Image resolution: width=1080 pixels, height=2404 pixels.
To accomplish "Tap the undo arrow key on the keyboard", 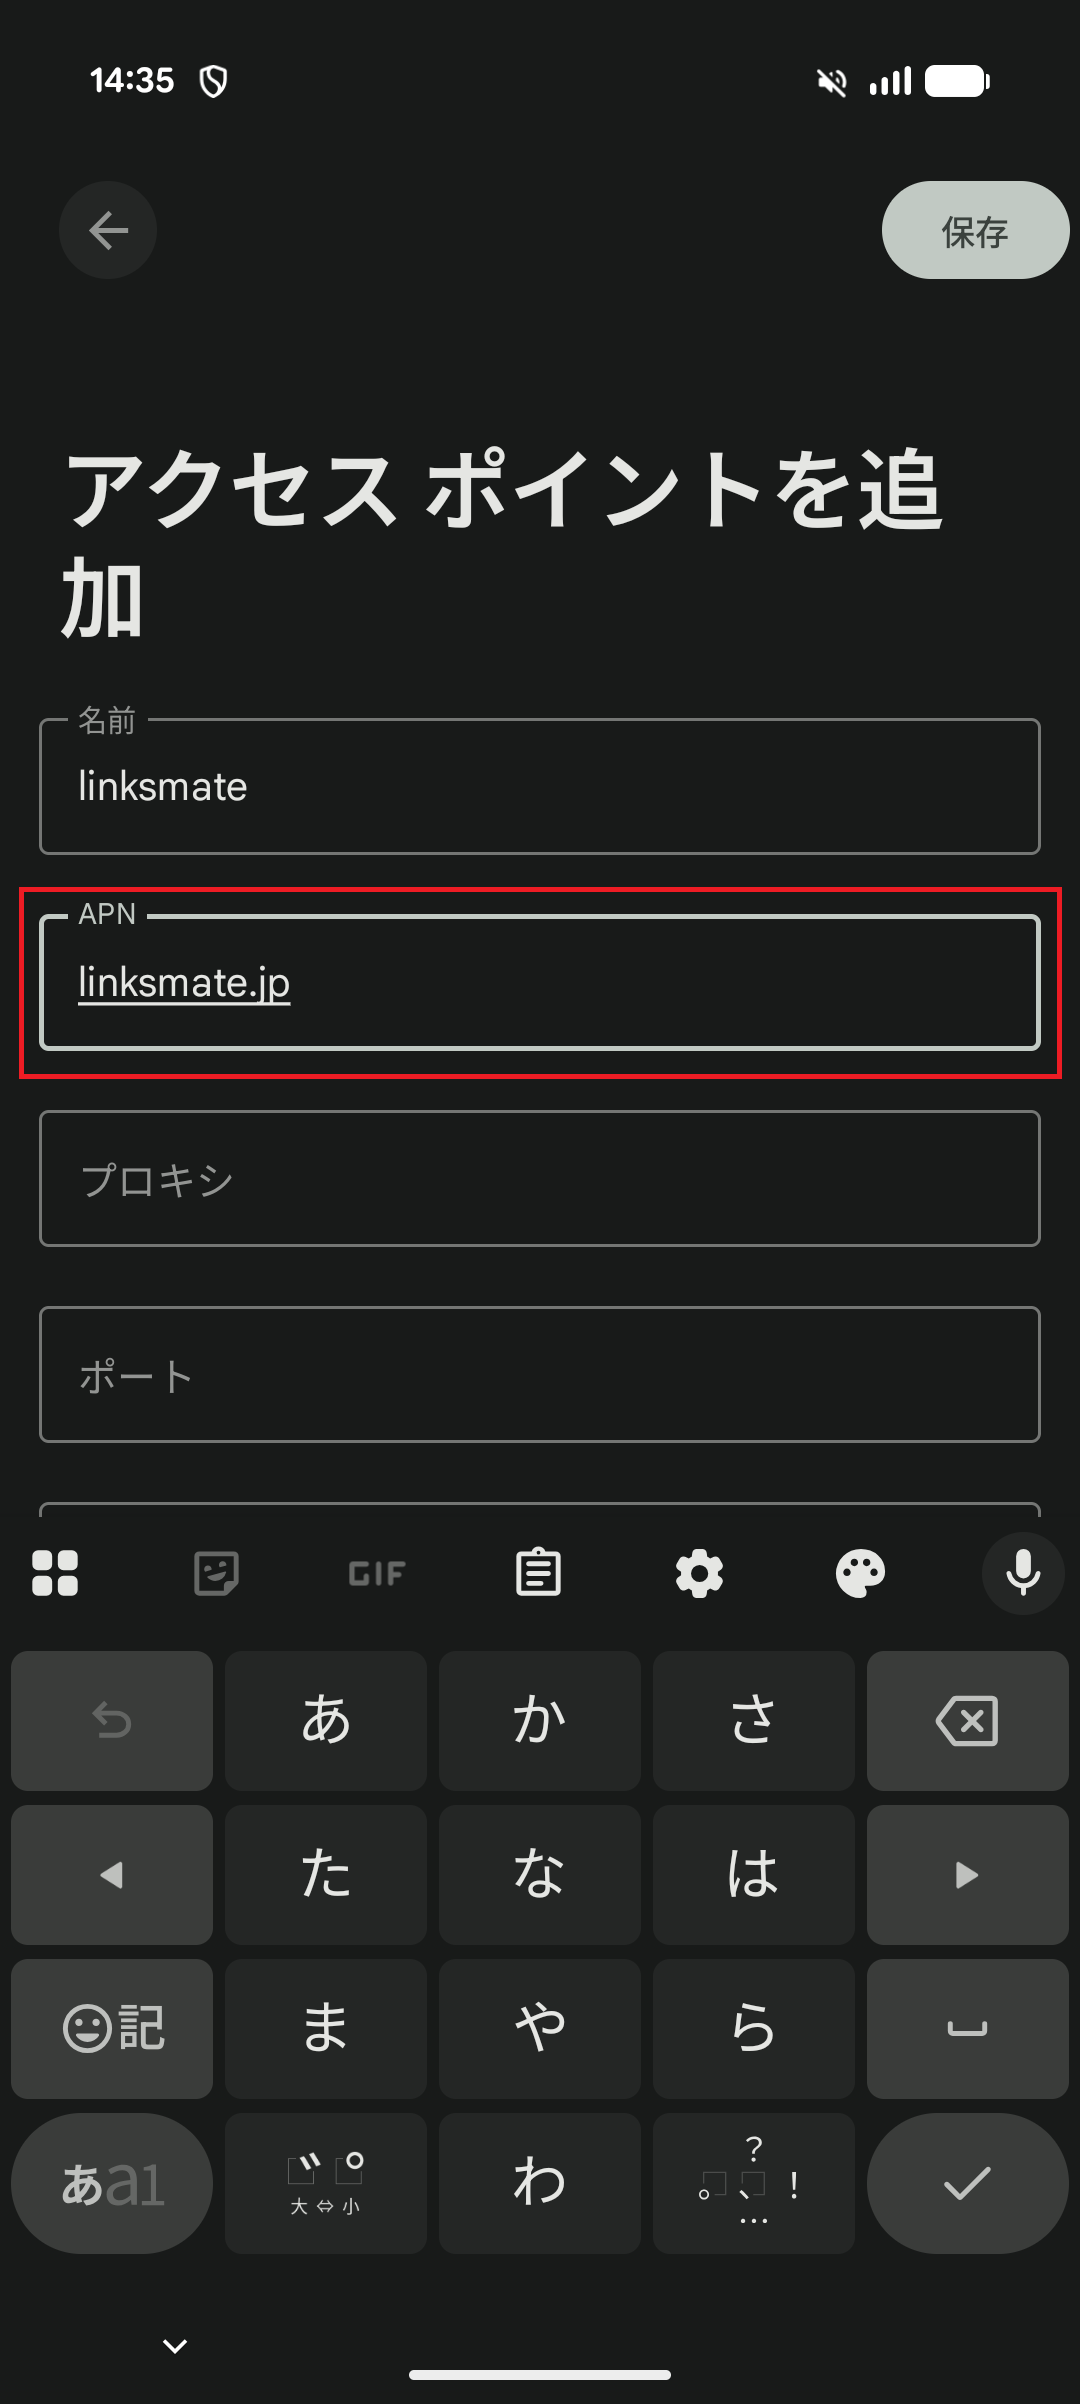I will [110, 1722].
